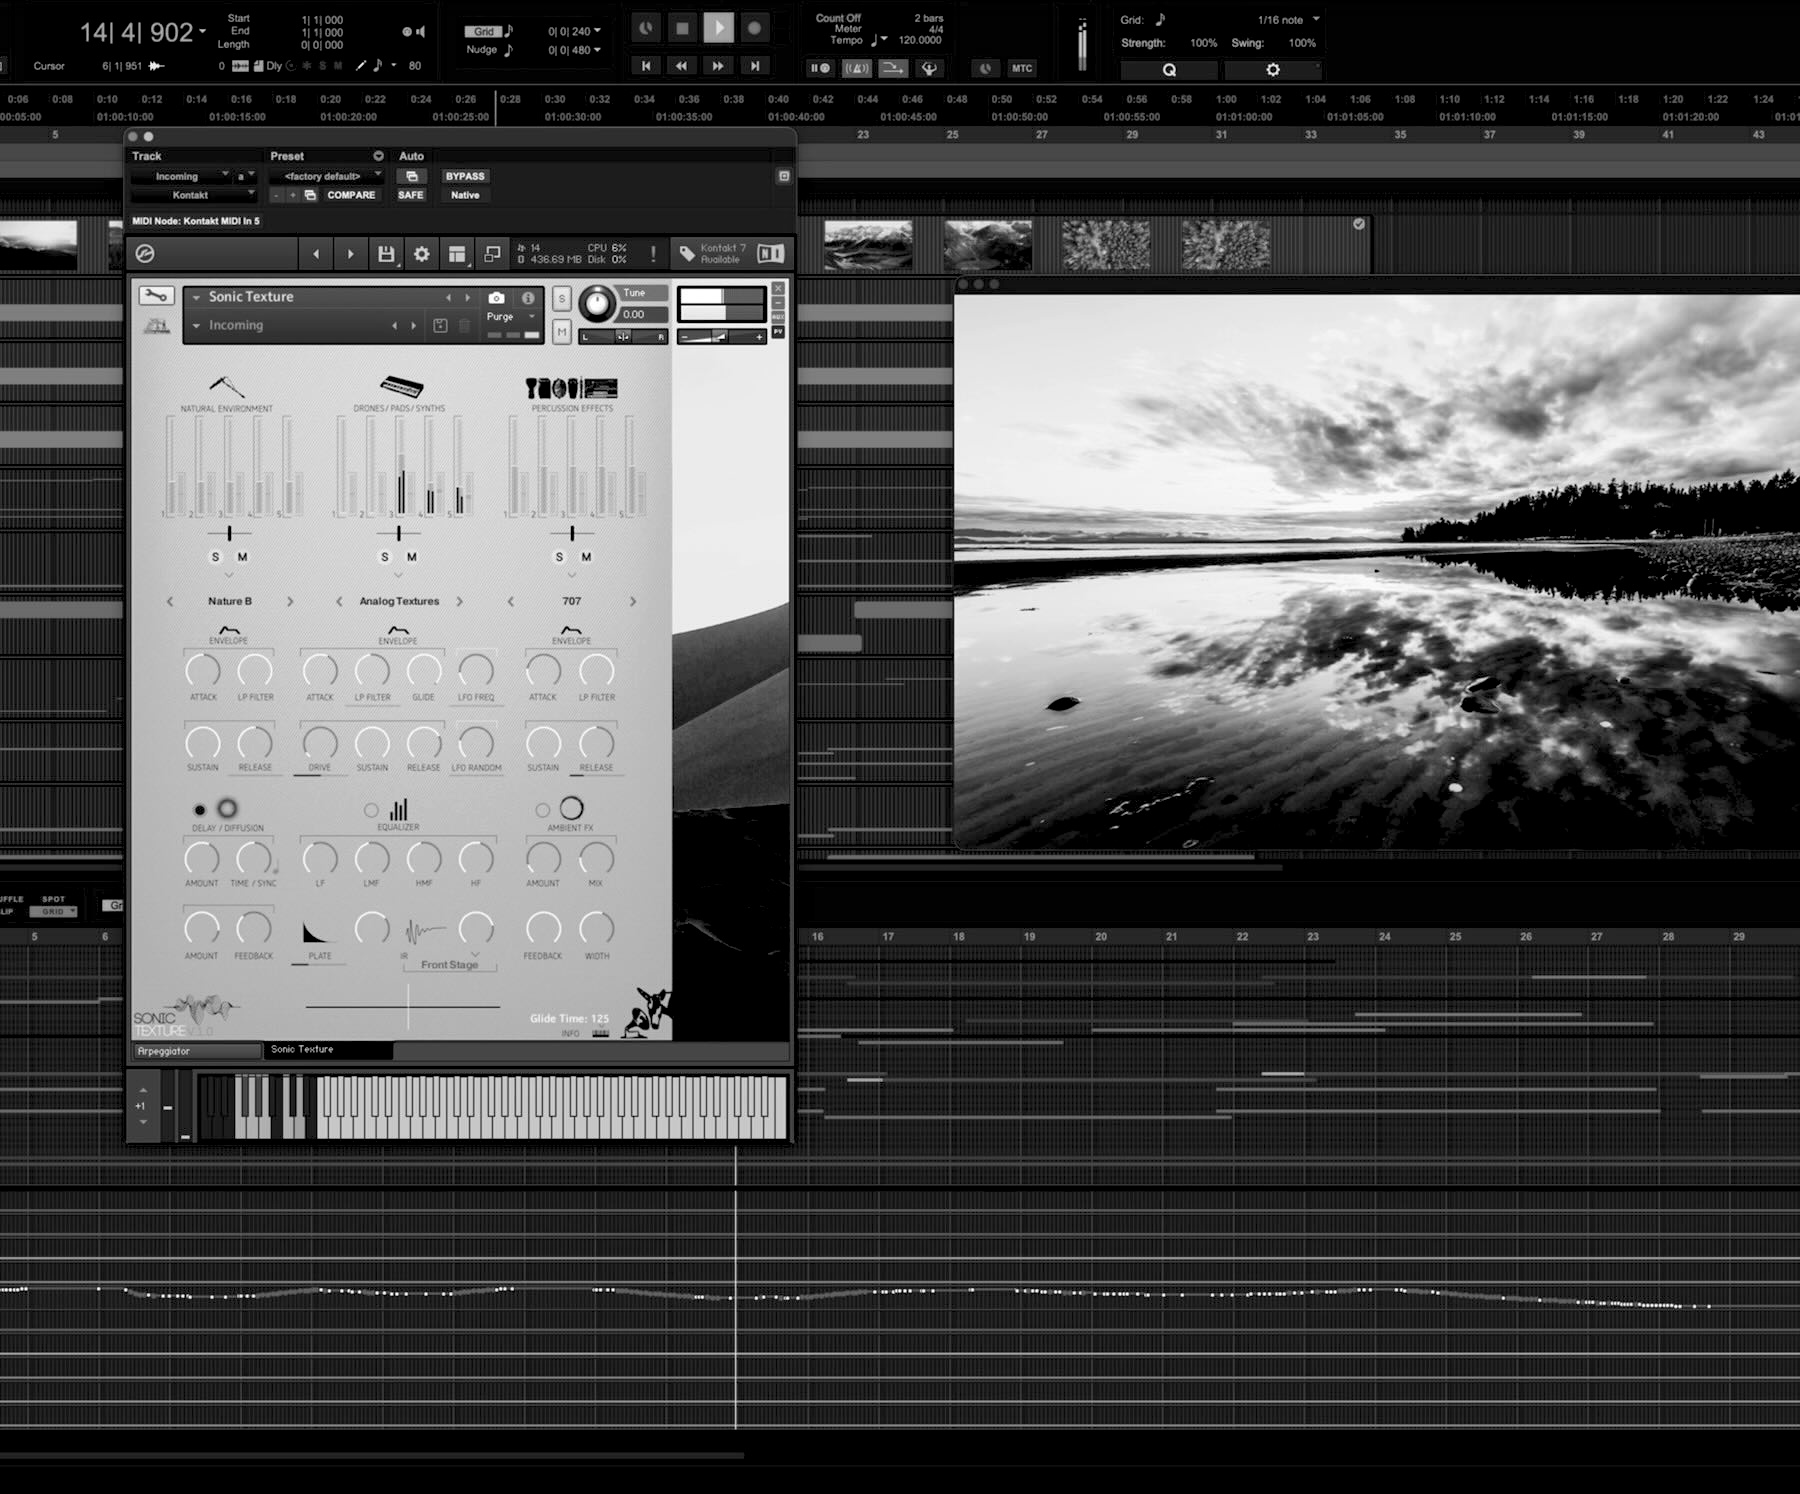The width and height of the screenshot is (1800, 1494).
Task: Click the snapshot camera icon
Action: 496,298
